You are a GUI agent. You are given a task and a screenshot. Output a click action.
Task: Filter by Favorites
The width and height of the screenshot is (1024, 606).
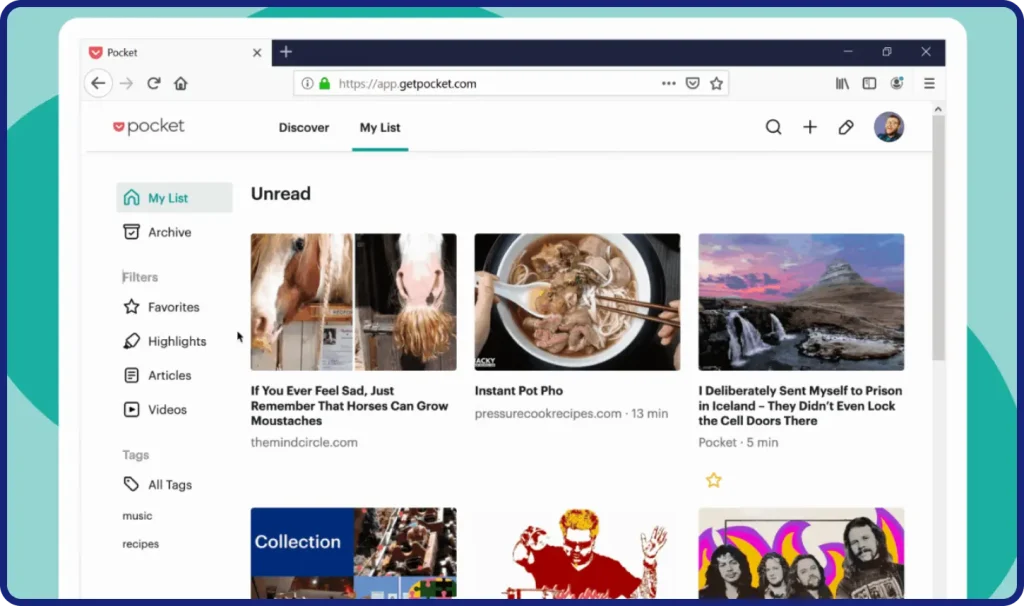pyautogui.click(x=161, y=306)
